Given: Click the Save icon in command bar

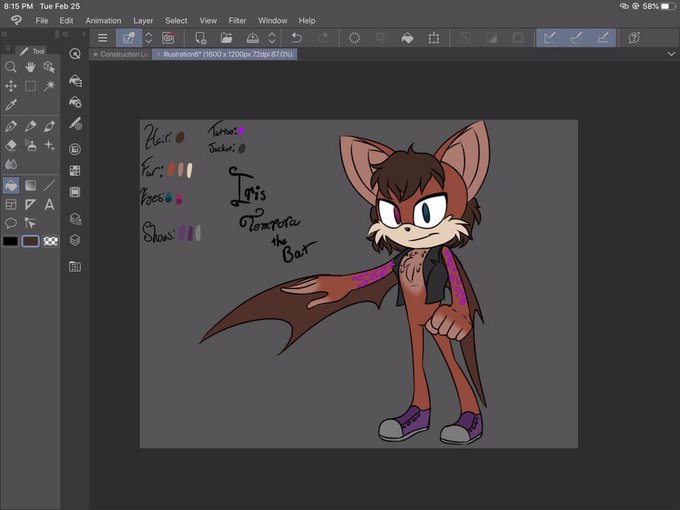Looking at the screenshot, I should tap(252, 38).
